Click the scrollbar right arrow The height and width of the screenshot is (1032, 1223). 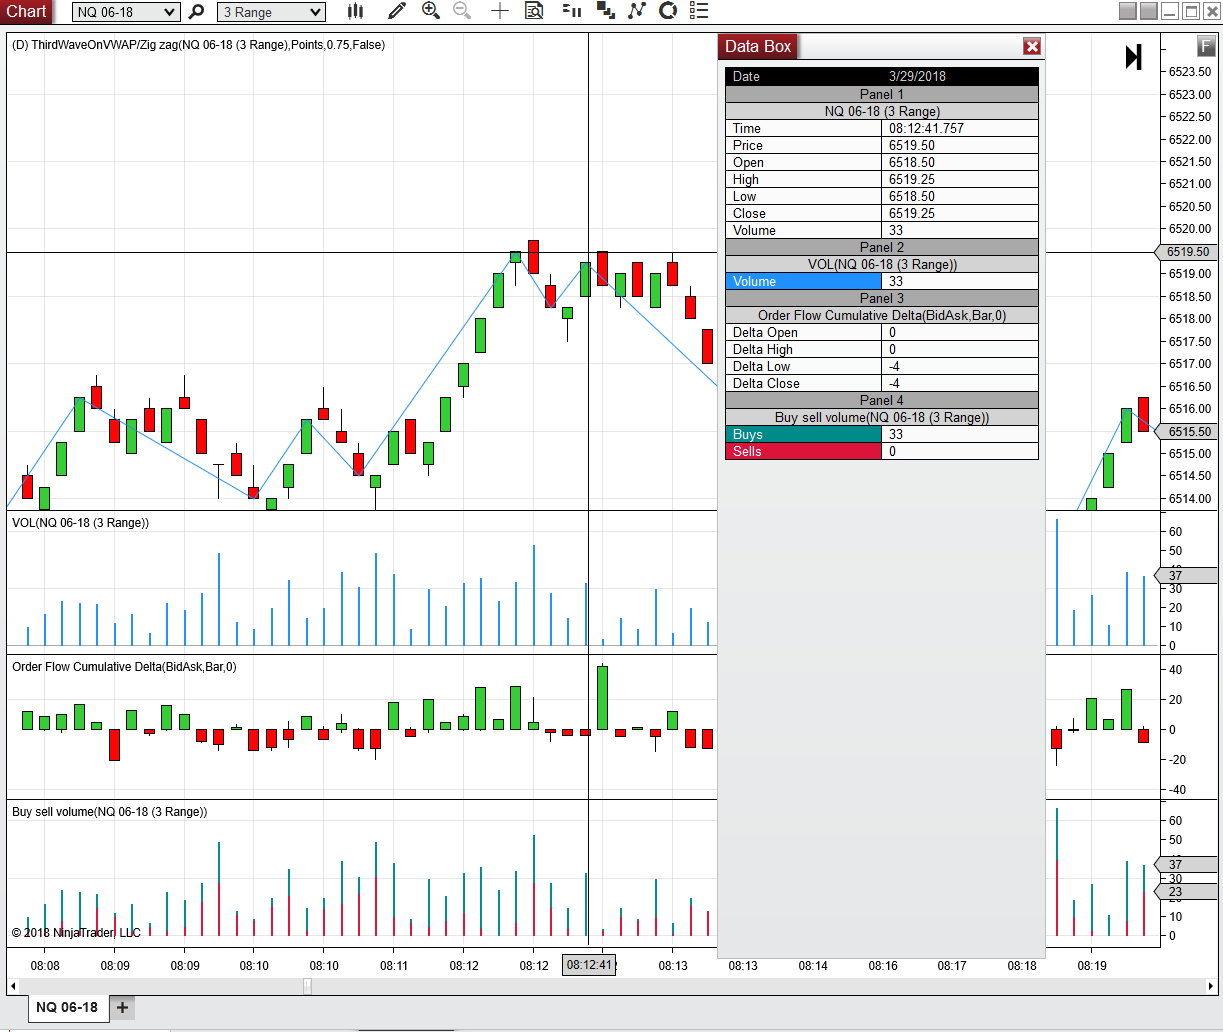point(1210,986)
